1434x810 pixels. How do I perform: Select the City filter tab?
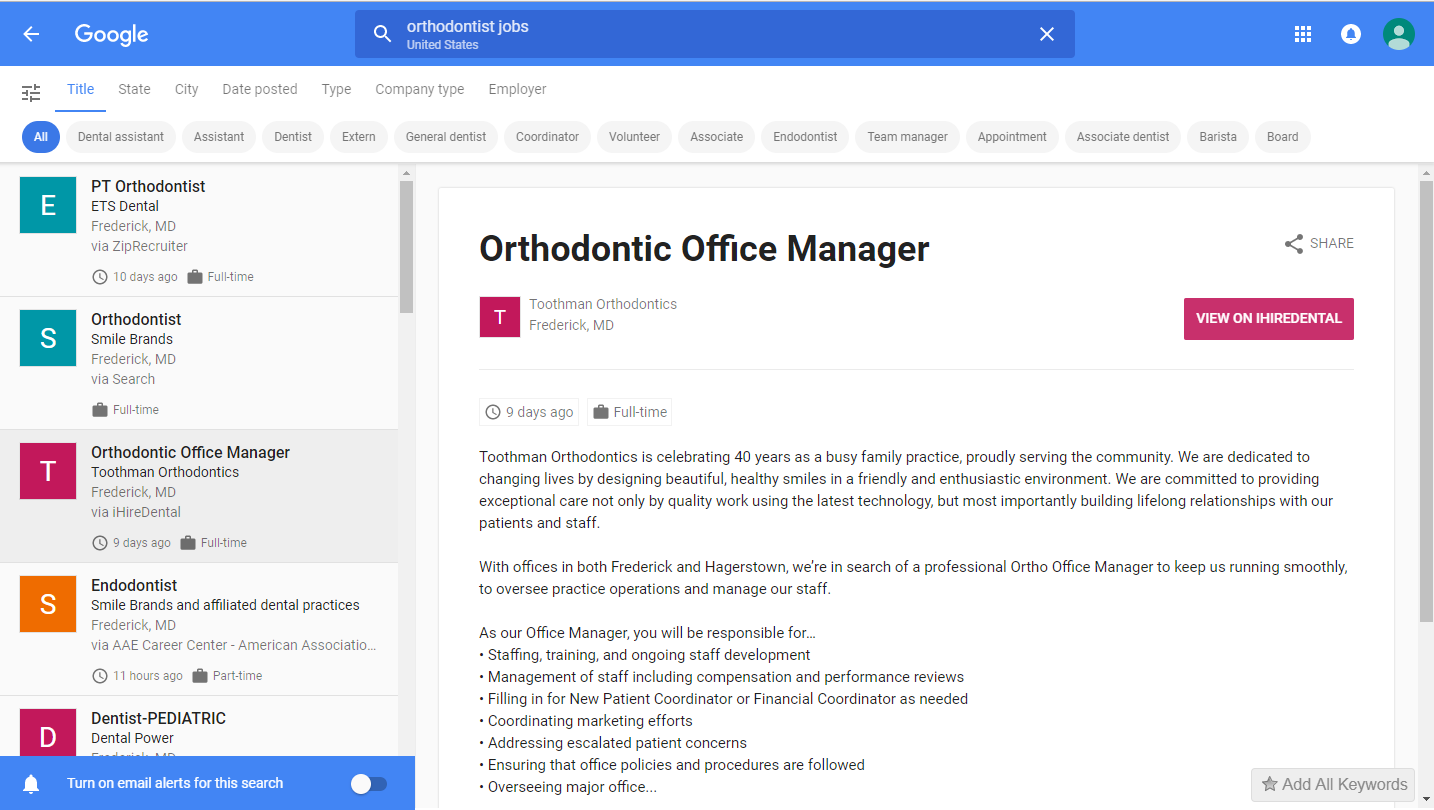tap(187, 89)
